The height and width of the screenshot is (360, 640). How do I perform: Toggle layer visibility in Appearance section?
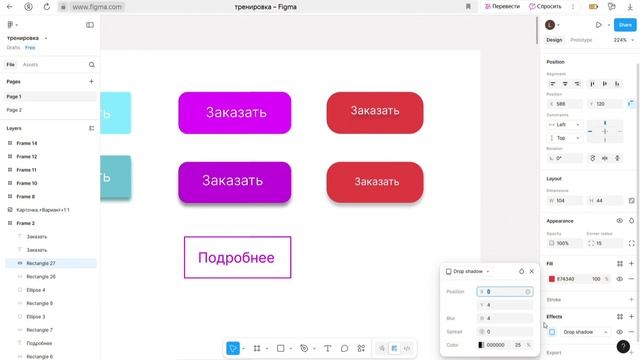pos(620,221)
